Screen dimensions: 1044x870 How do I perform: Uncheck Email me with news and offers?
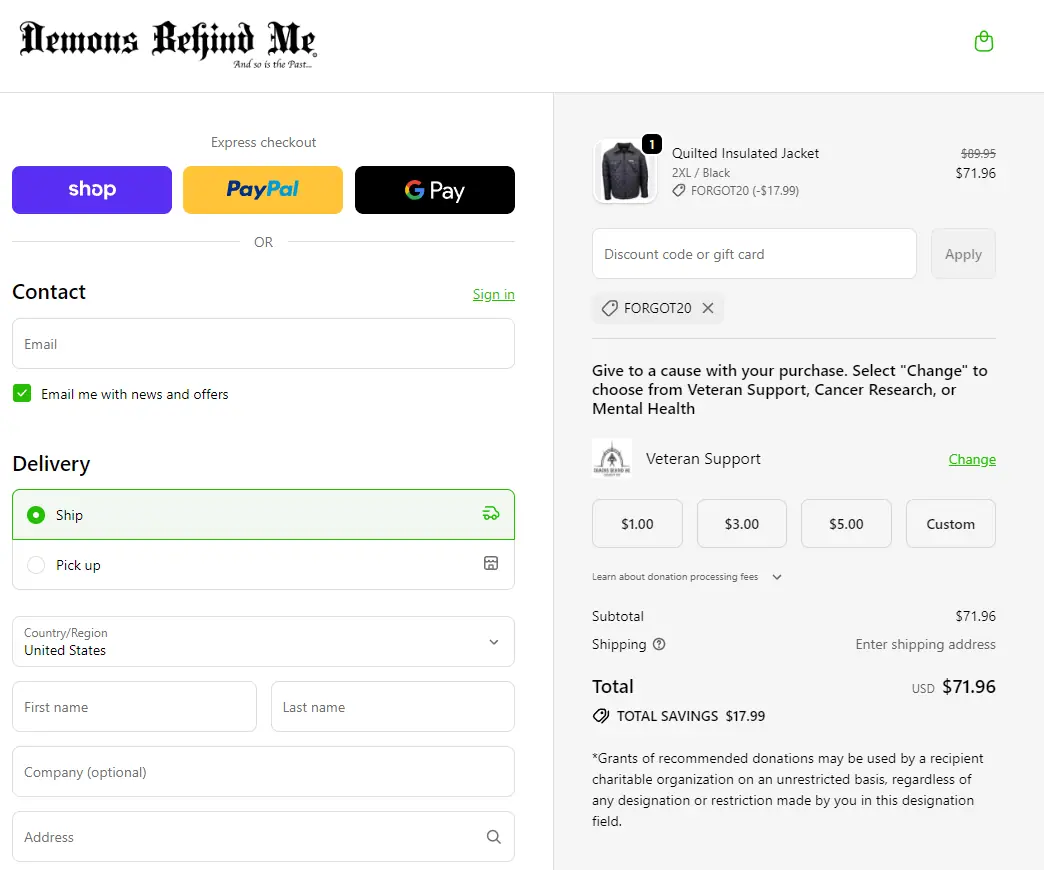click(x=22, y=394)
